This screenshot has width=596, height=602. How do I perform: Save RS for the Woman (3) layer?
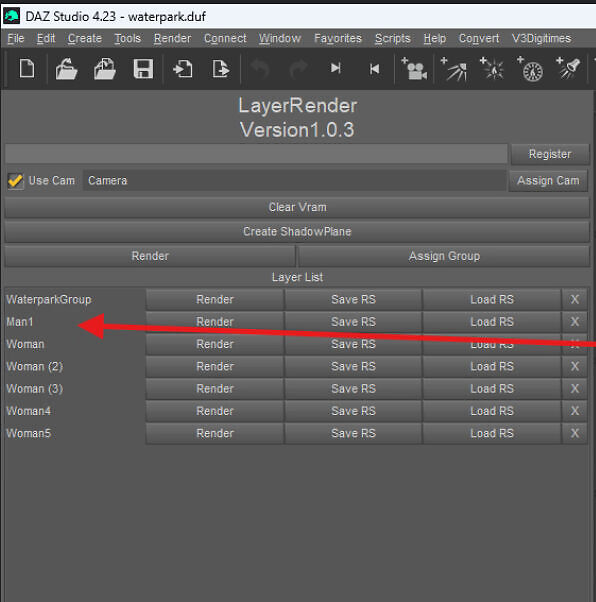point(353,389)
